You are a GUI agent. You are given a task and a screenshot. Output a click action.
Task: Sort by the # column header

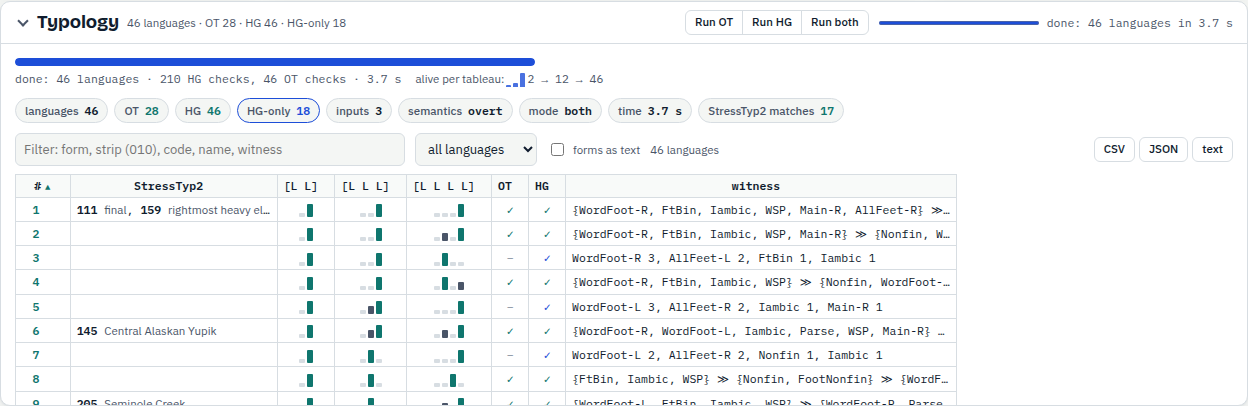(x=43, y=186)
